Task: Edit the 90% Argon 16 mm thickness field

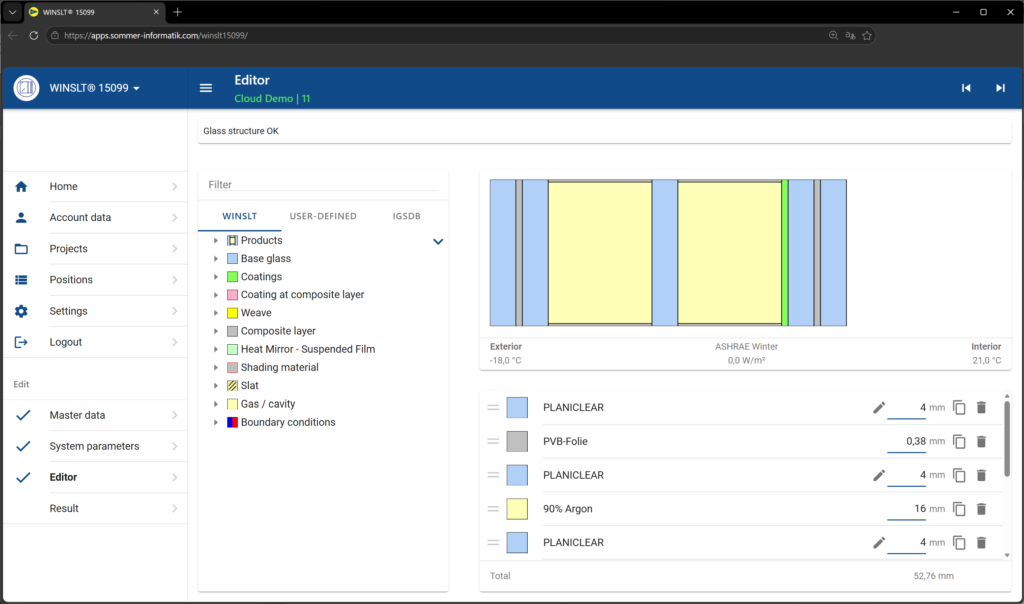Action: tap(906, 509)
